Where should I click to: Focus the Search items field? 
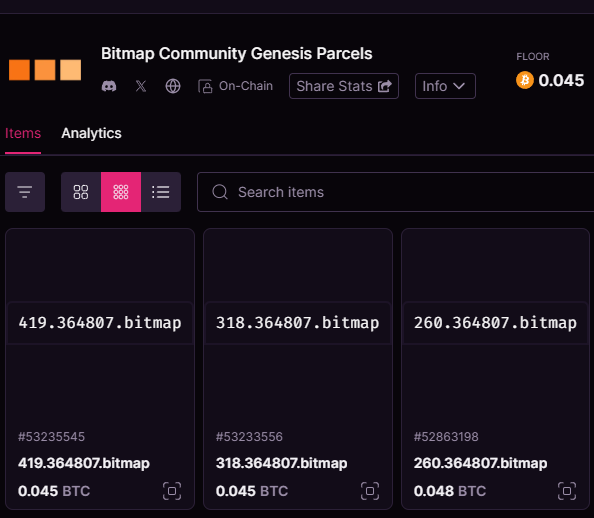395,192
